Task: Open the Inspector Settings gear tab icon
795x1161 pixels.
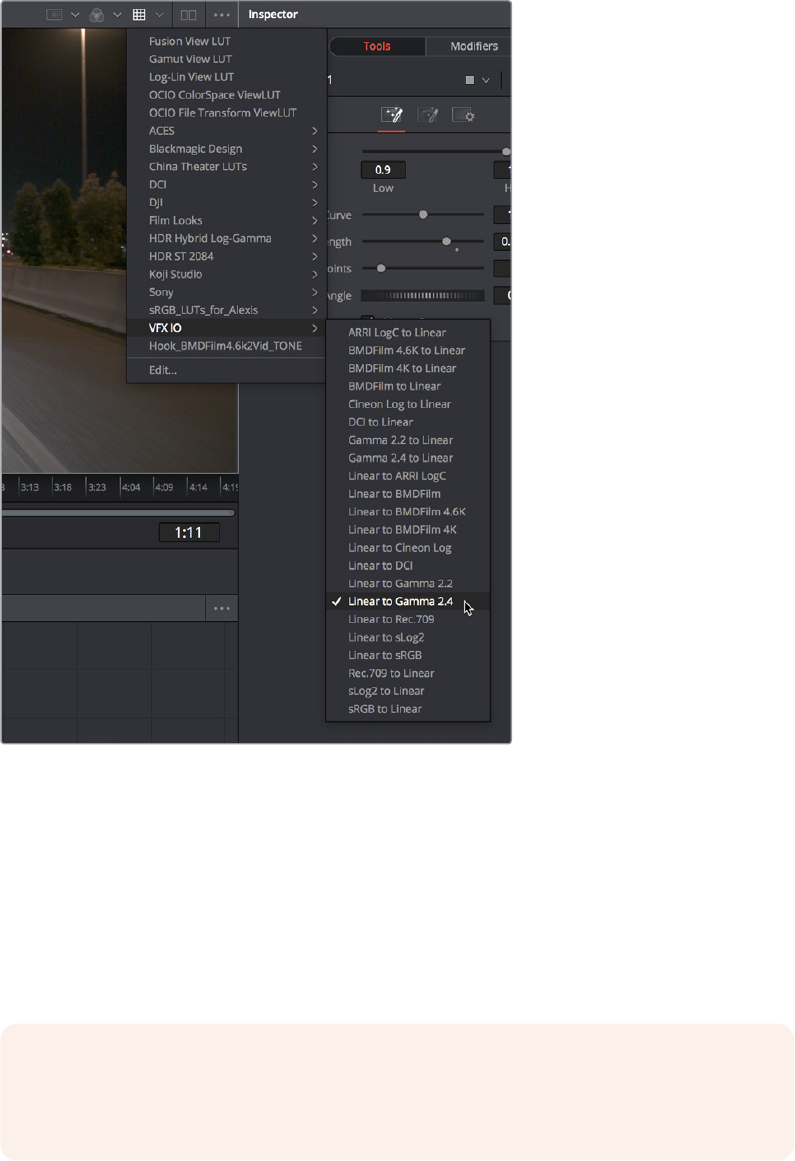Action: pyautogui.click(x=463, y=115)
